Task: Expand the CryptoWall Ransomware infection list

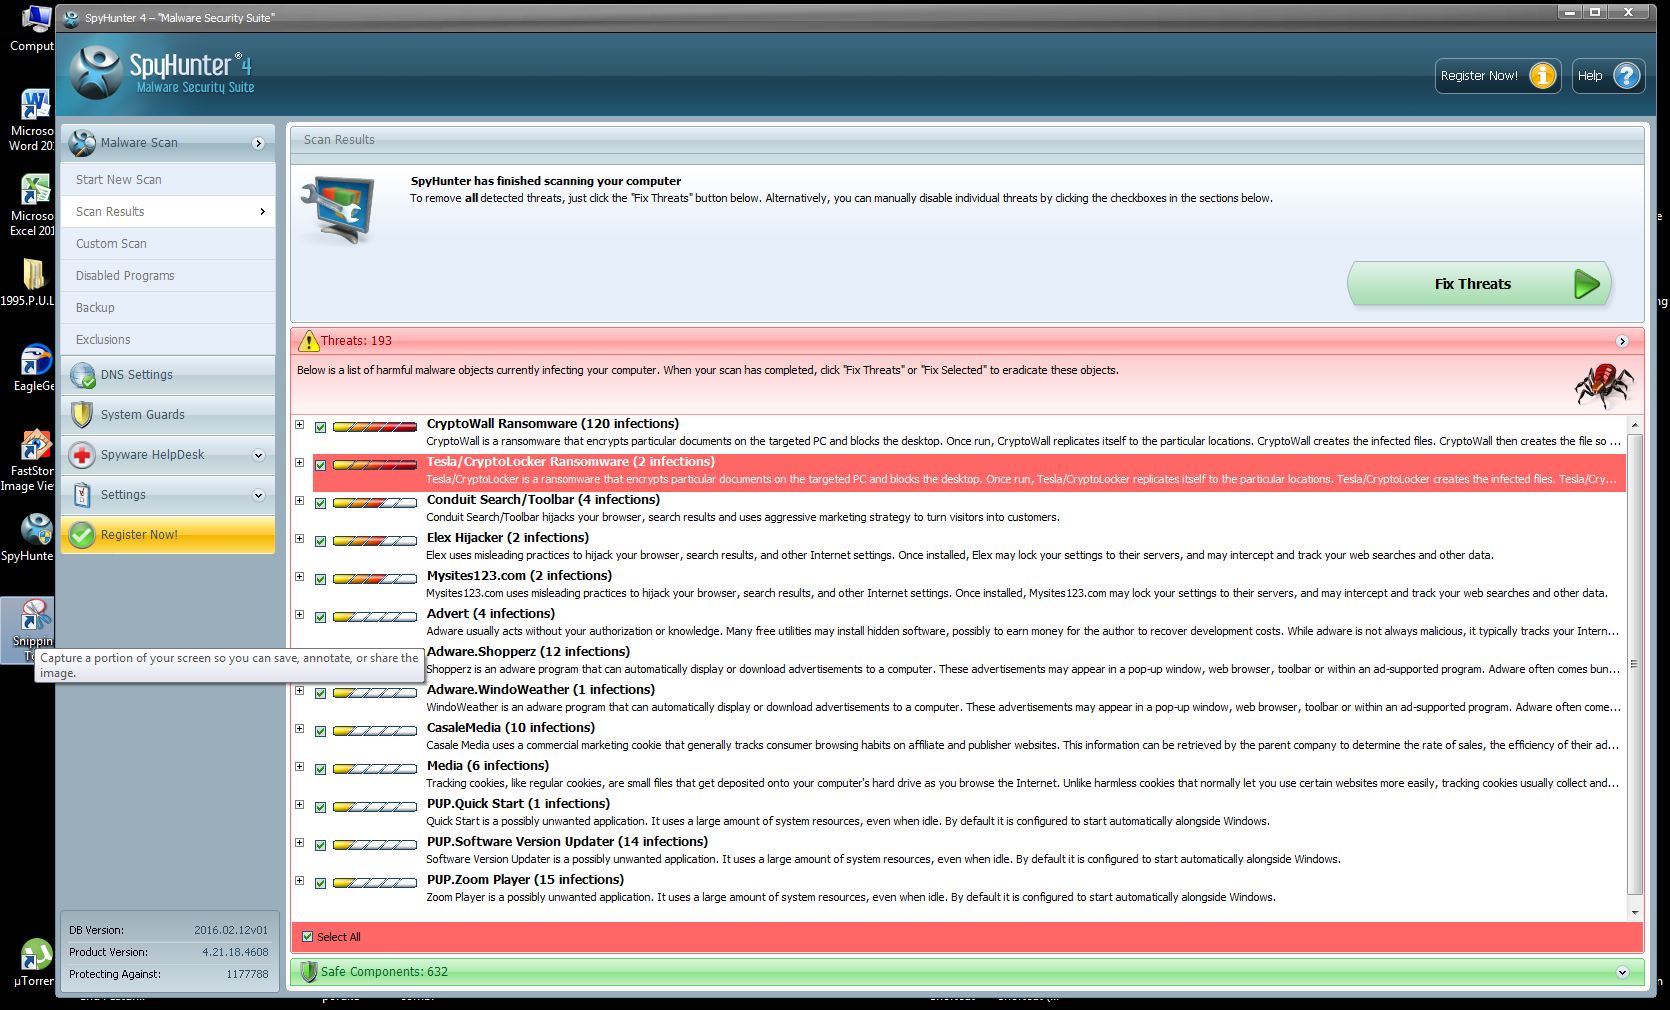Action: (299, 425)
